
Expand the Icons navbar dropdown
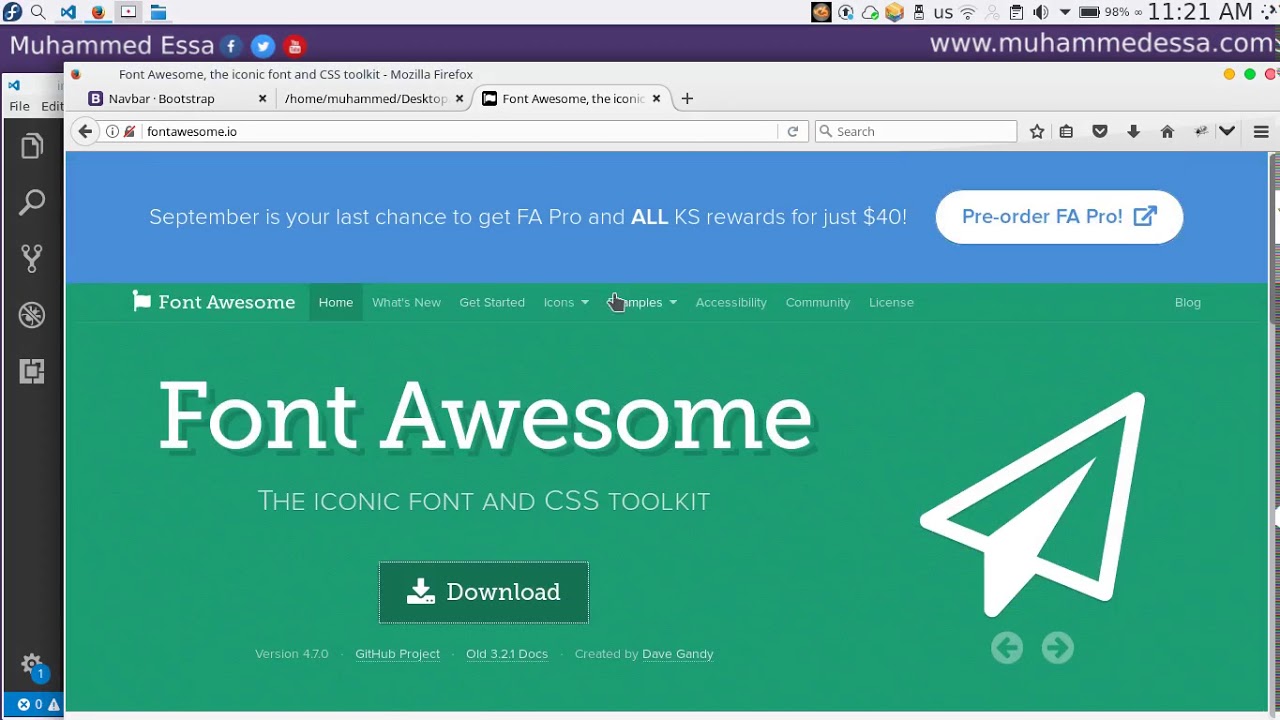tap(566, 302)
